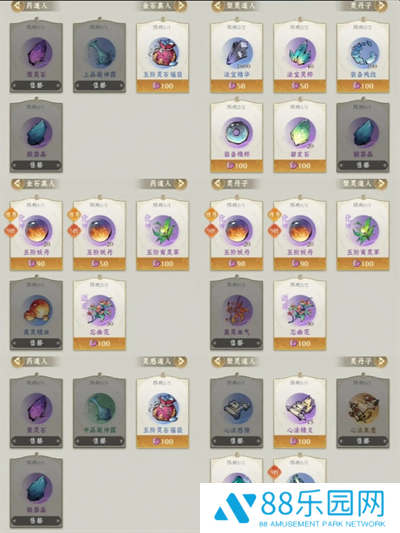Open the sold-out 上品凝神露 item
The height and width of the screenshot is (533, 400).
click(100, 55)
